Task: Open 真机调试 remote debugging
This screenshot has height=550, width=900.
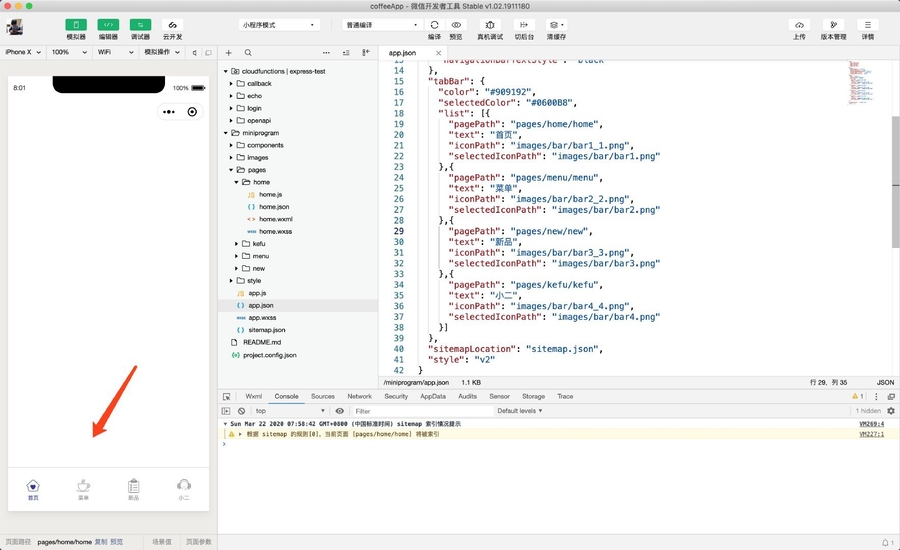Action: 490,25
